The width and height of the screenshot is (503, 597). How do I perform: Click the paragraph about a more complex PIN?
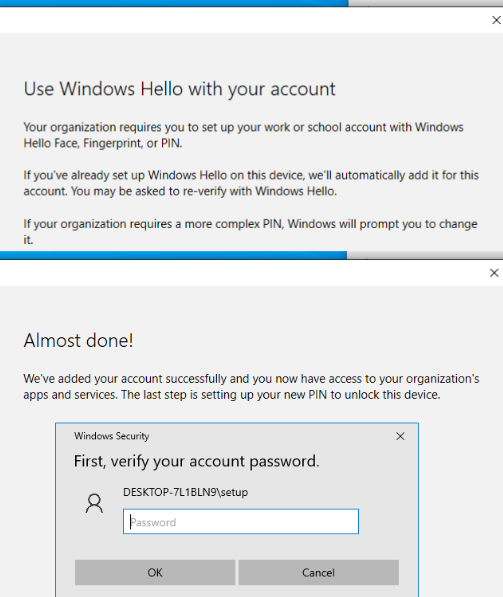250,231
